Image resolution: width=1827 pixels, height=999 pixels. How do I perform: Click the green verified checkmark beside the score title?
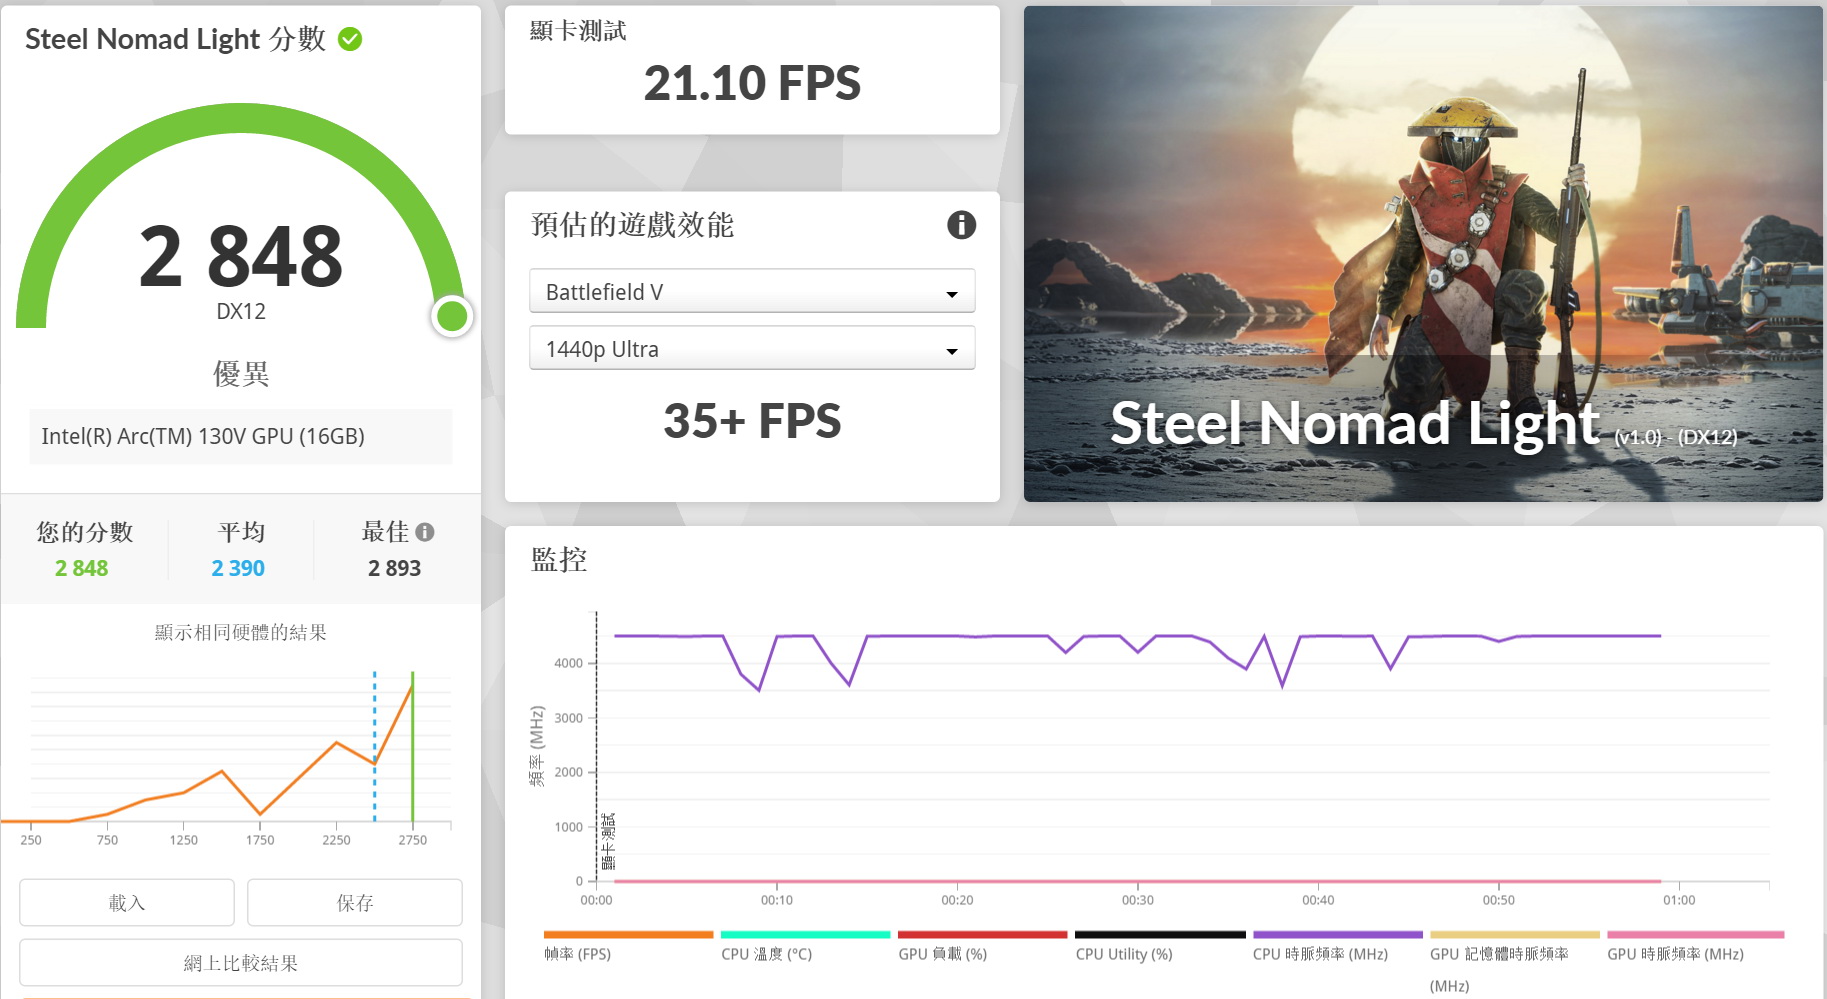[x=350, y=39]
